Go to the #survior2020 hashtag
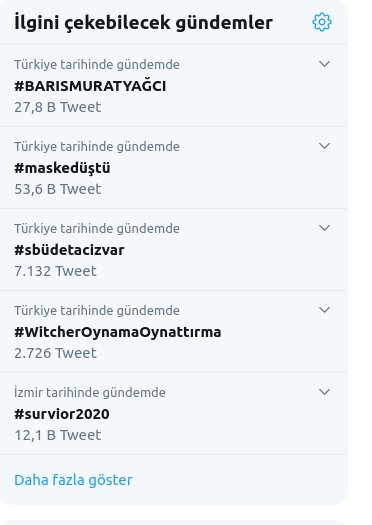Image resolution: width=372 pixels, height=525 pixels. click(62, 414)
